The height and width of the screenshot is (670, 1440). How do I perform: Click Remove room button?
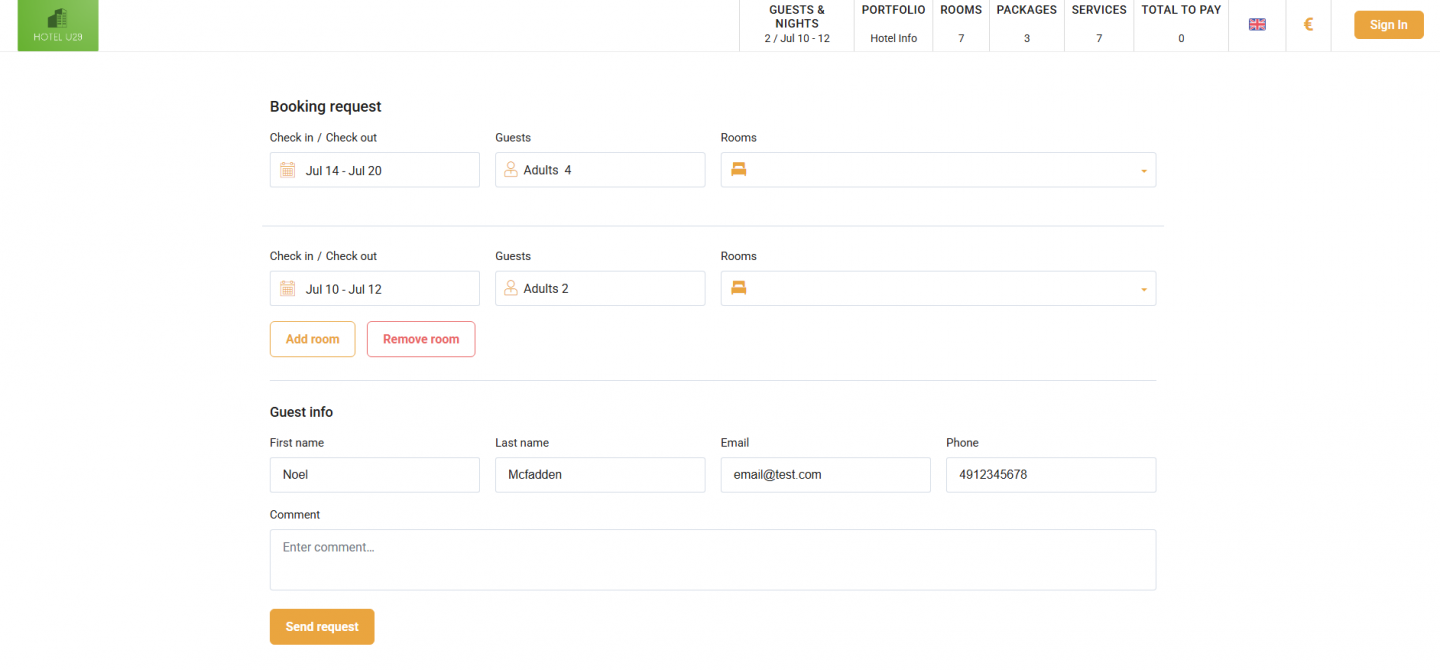[421, 339]
